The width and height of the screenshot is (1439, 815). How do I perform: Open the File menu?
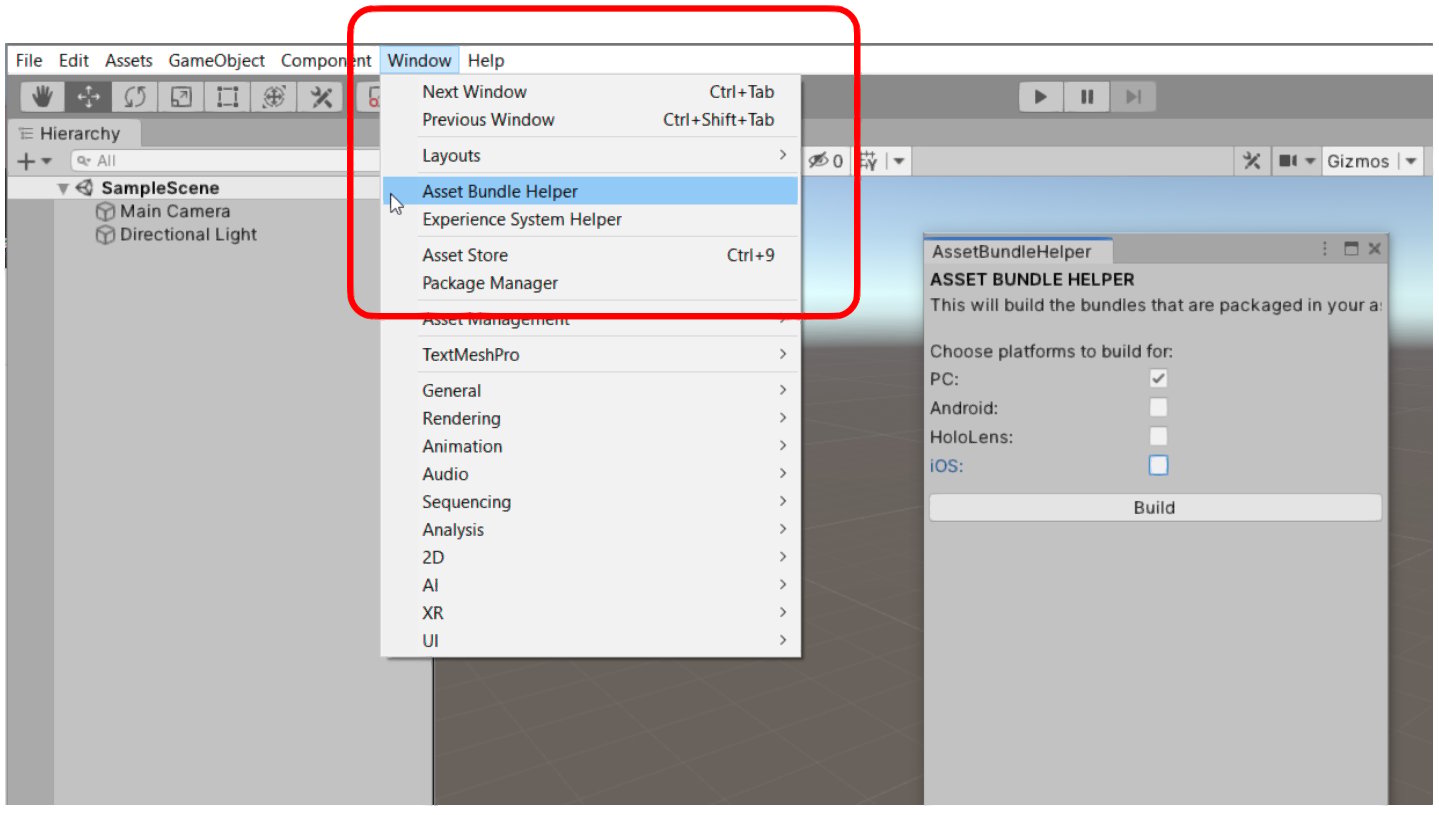(x=29, y=60)
